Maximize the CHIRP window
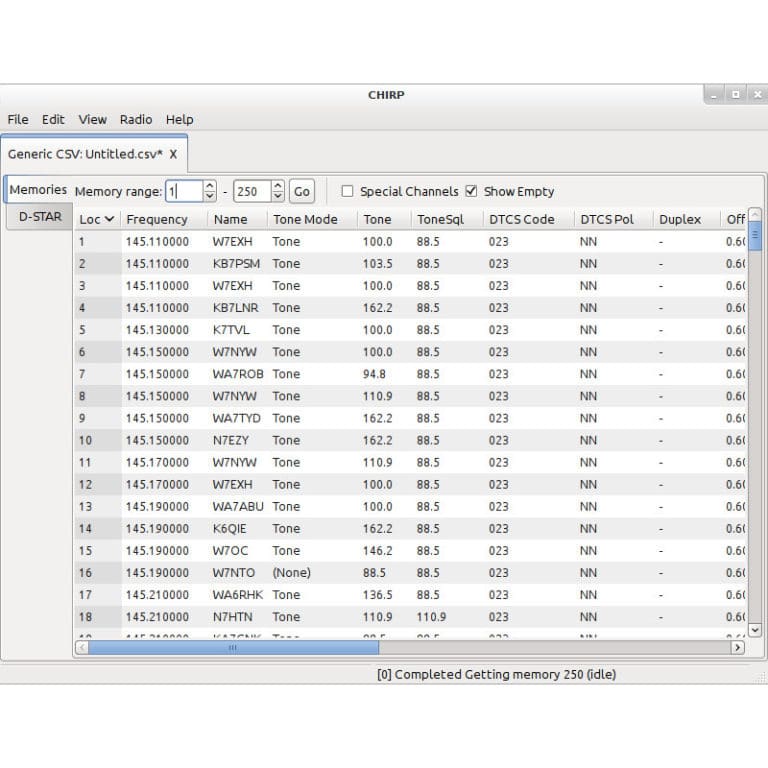Viewport: 768px width, 768px height. click(735, 94)
